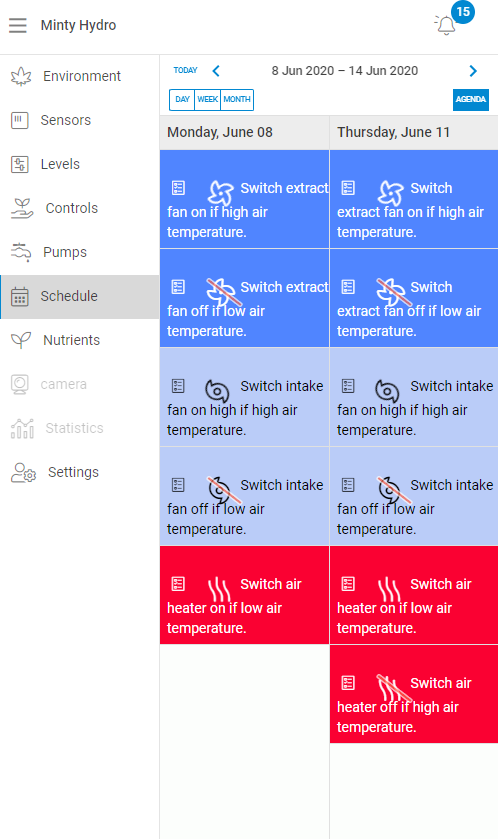
Task: Jump to Today in the calendar
Action: [x=186, y=70]
